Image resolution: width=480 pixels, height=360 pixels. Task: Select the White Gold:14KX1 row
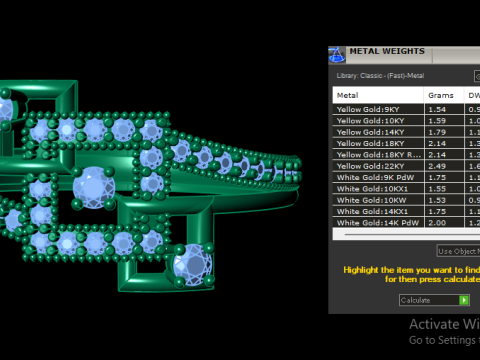[x=406, y=211]
